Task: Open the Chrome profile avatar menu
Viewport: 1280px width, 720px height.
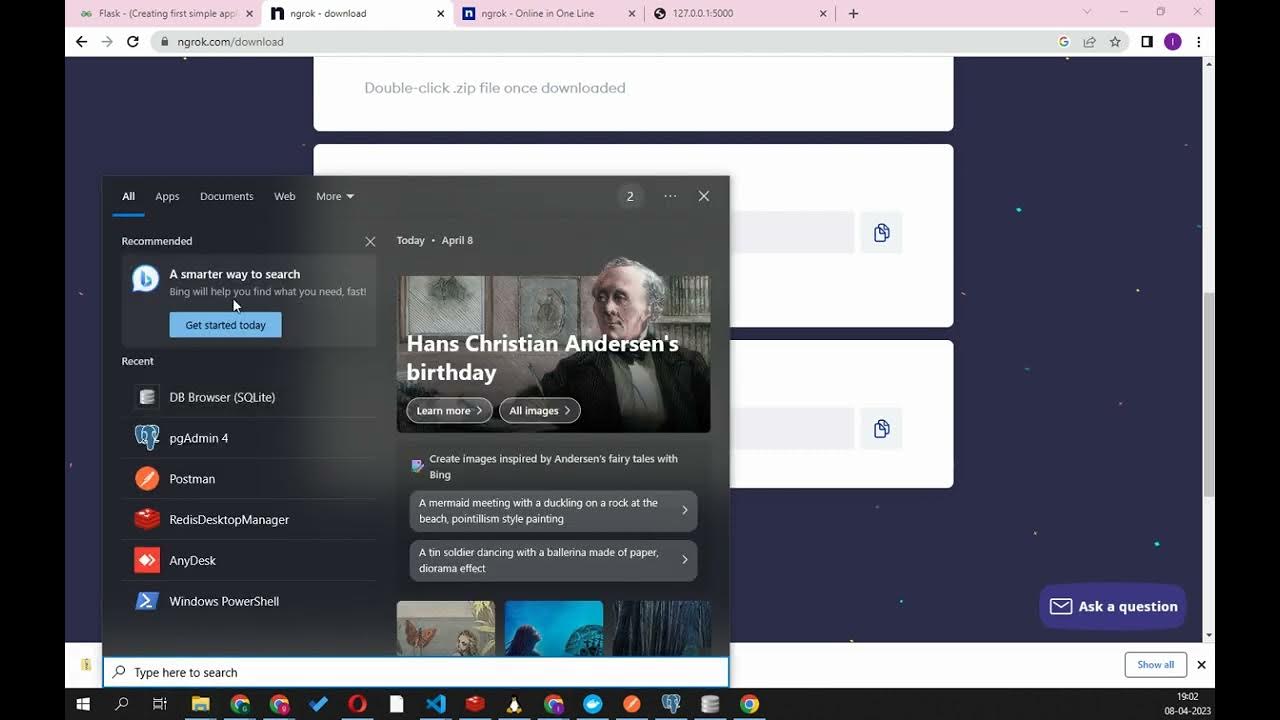Action: pyautogui.click(x=1173, y=42)
